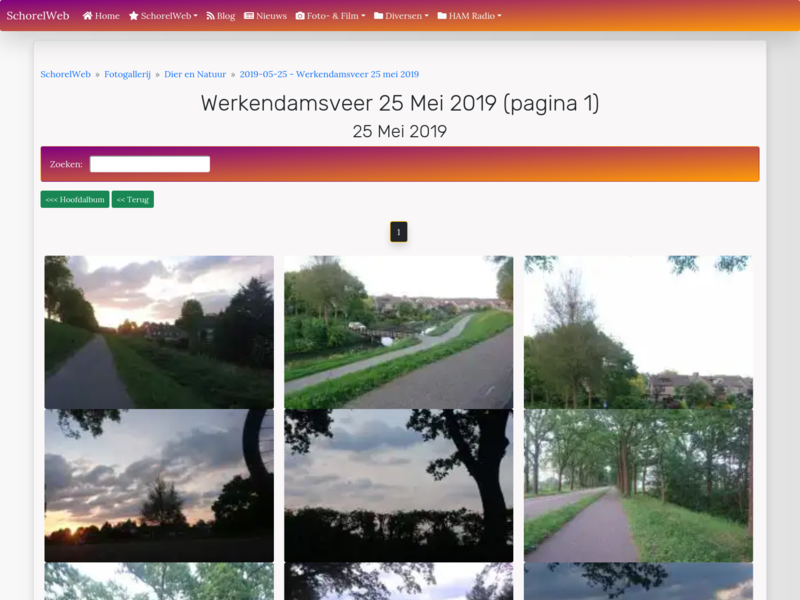Open the Blog menu item
The image size is (800, 600).
coord(220,16)
